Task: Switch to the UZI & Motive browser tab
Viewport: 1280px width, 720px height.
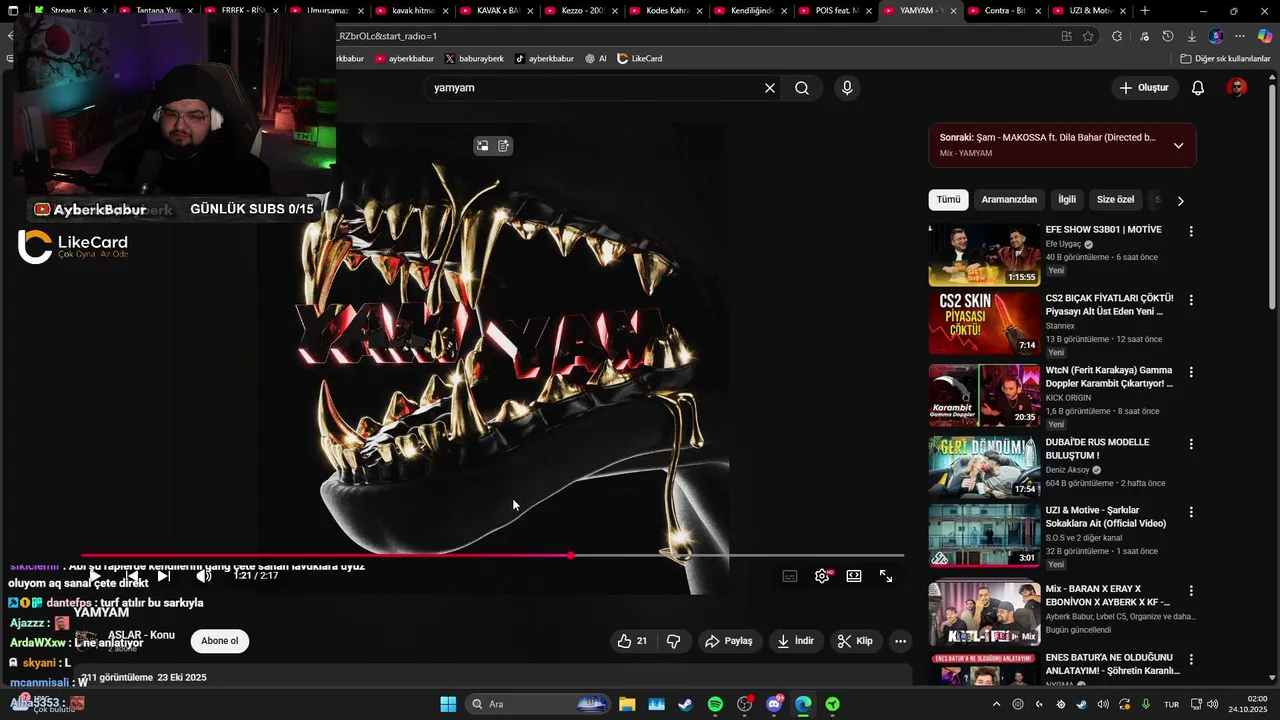Action: click(x=1090, y=10)
